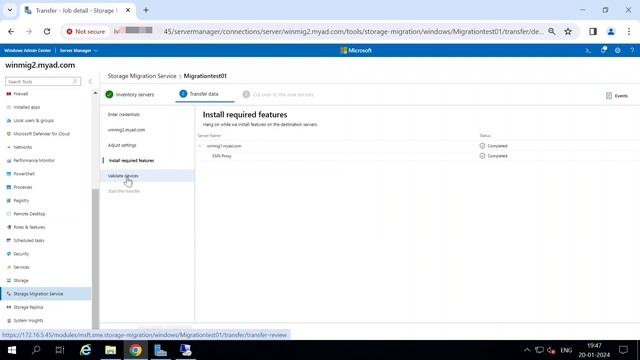This screenshot has height=360, width=640.
Task: Open File Explorer from taskbar
Action: (111, 350)
